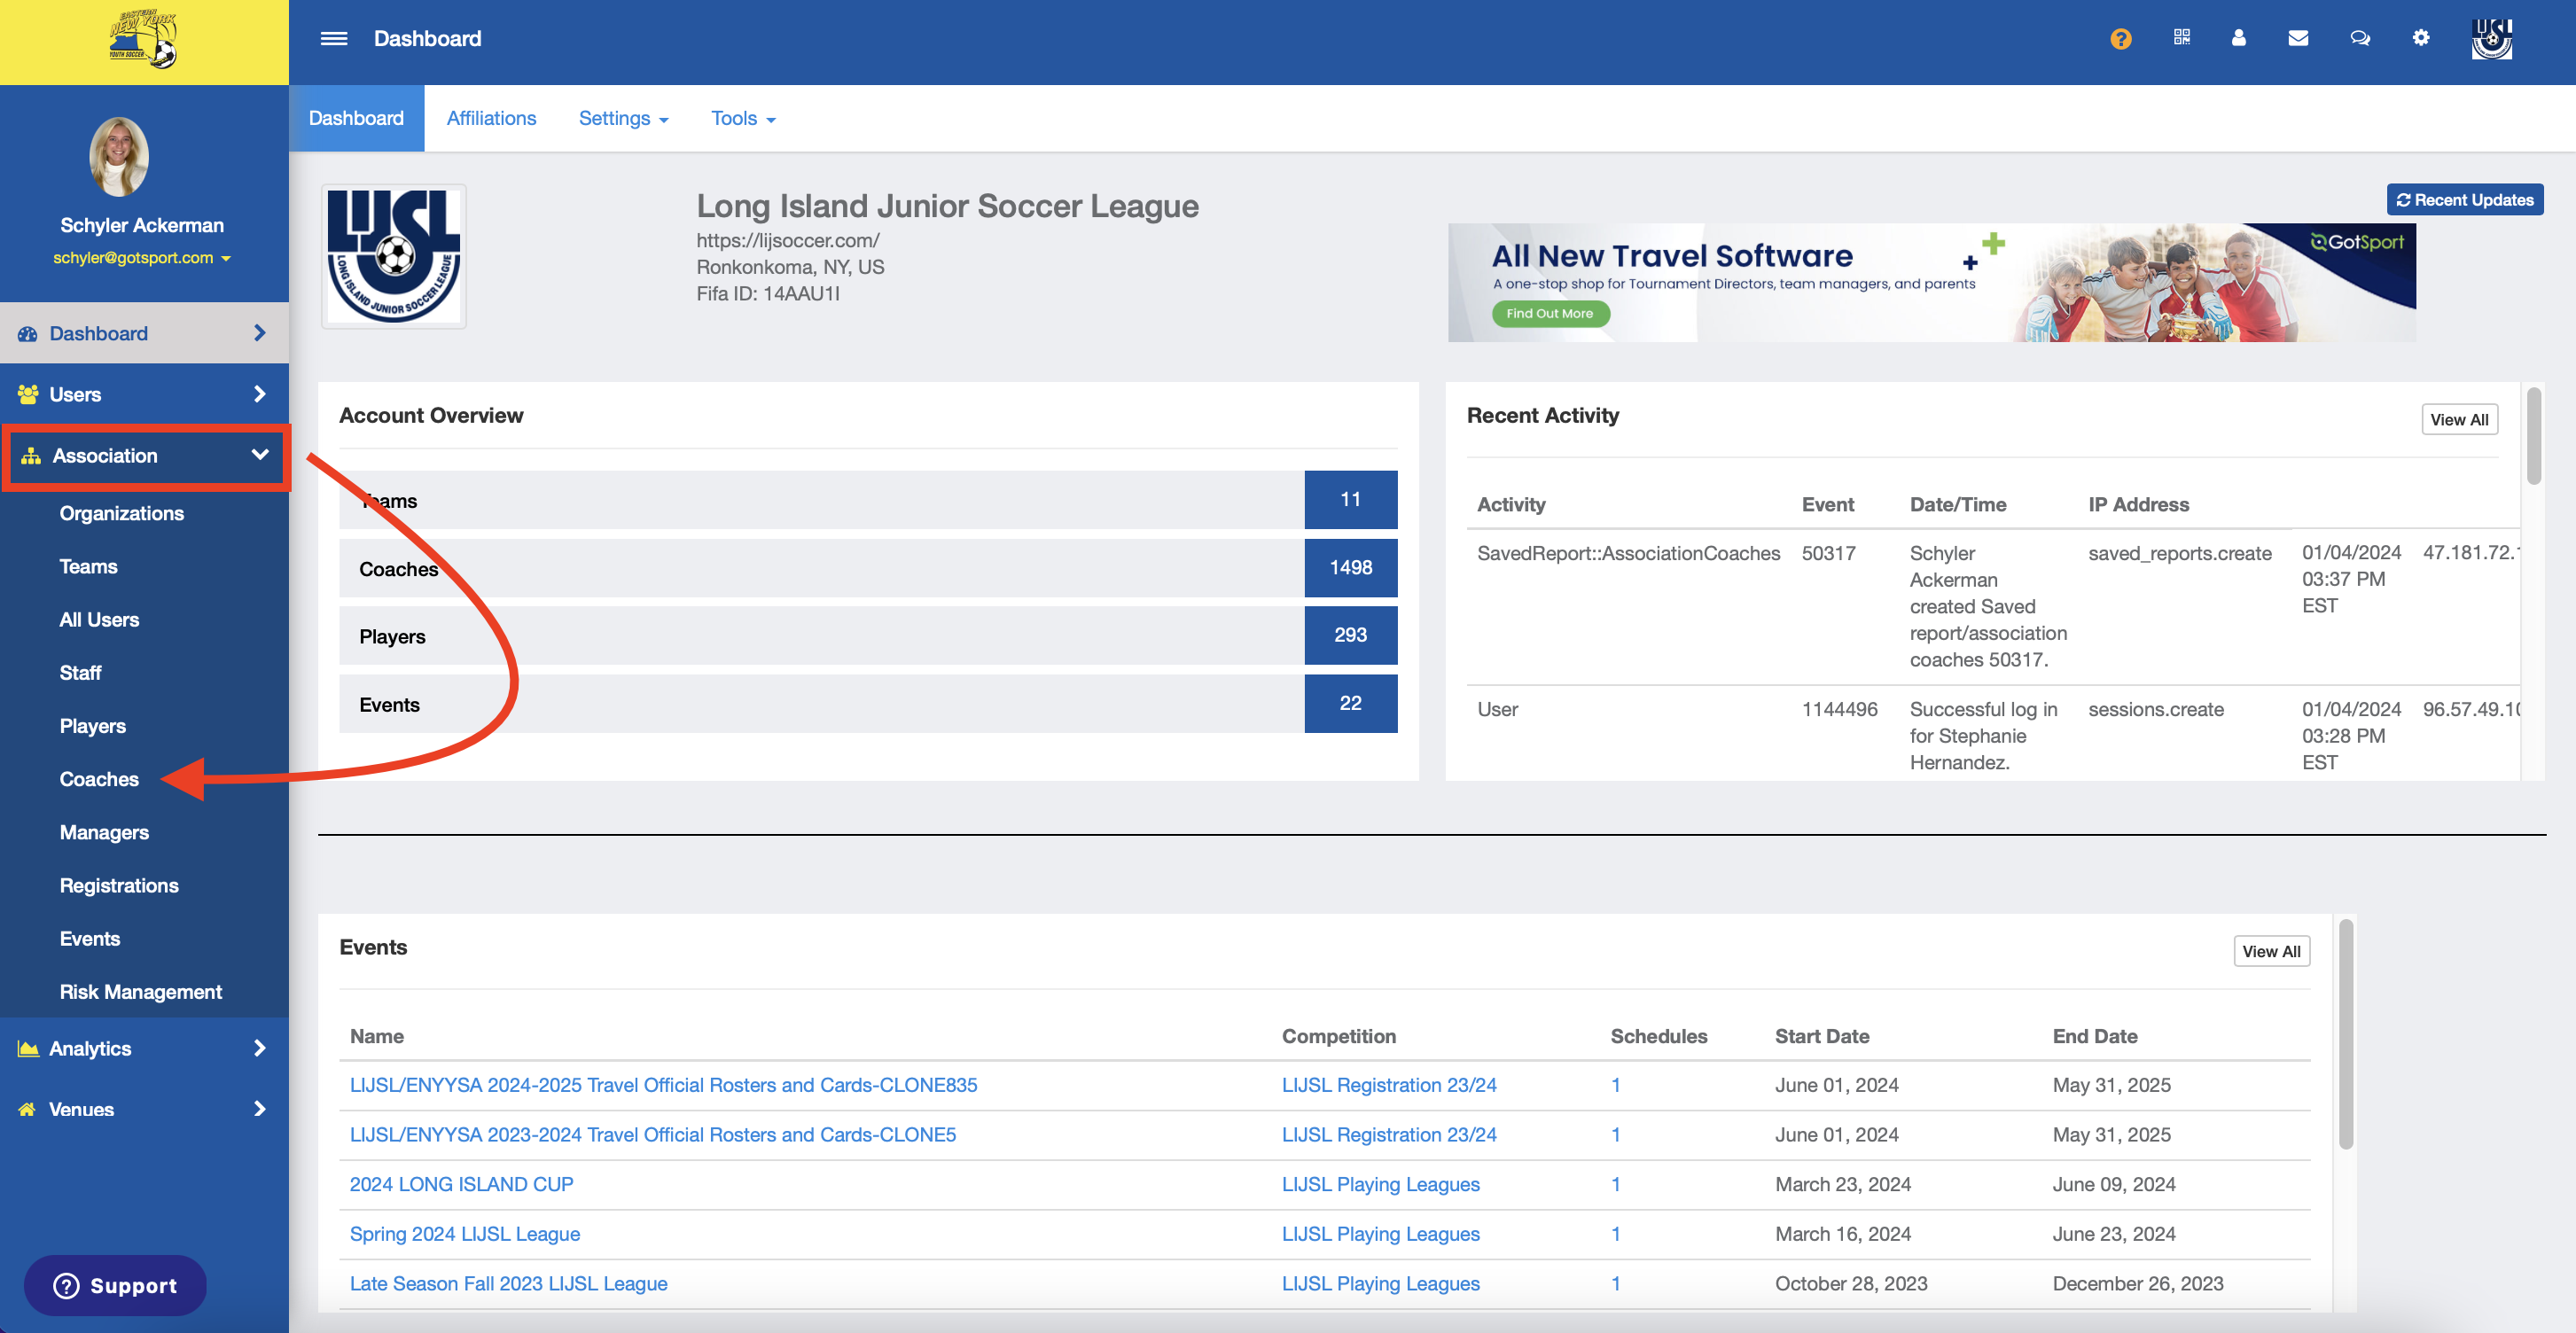Select the Dashboard tab
Screen dimensions: 2576x1333
(356, 118)
